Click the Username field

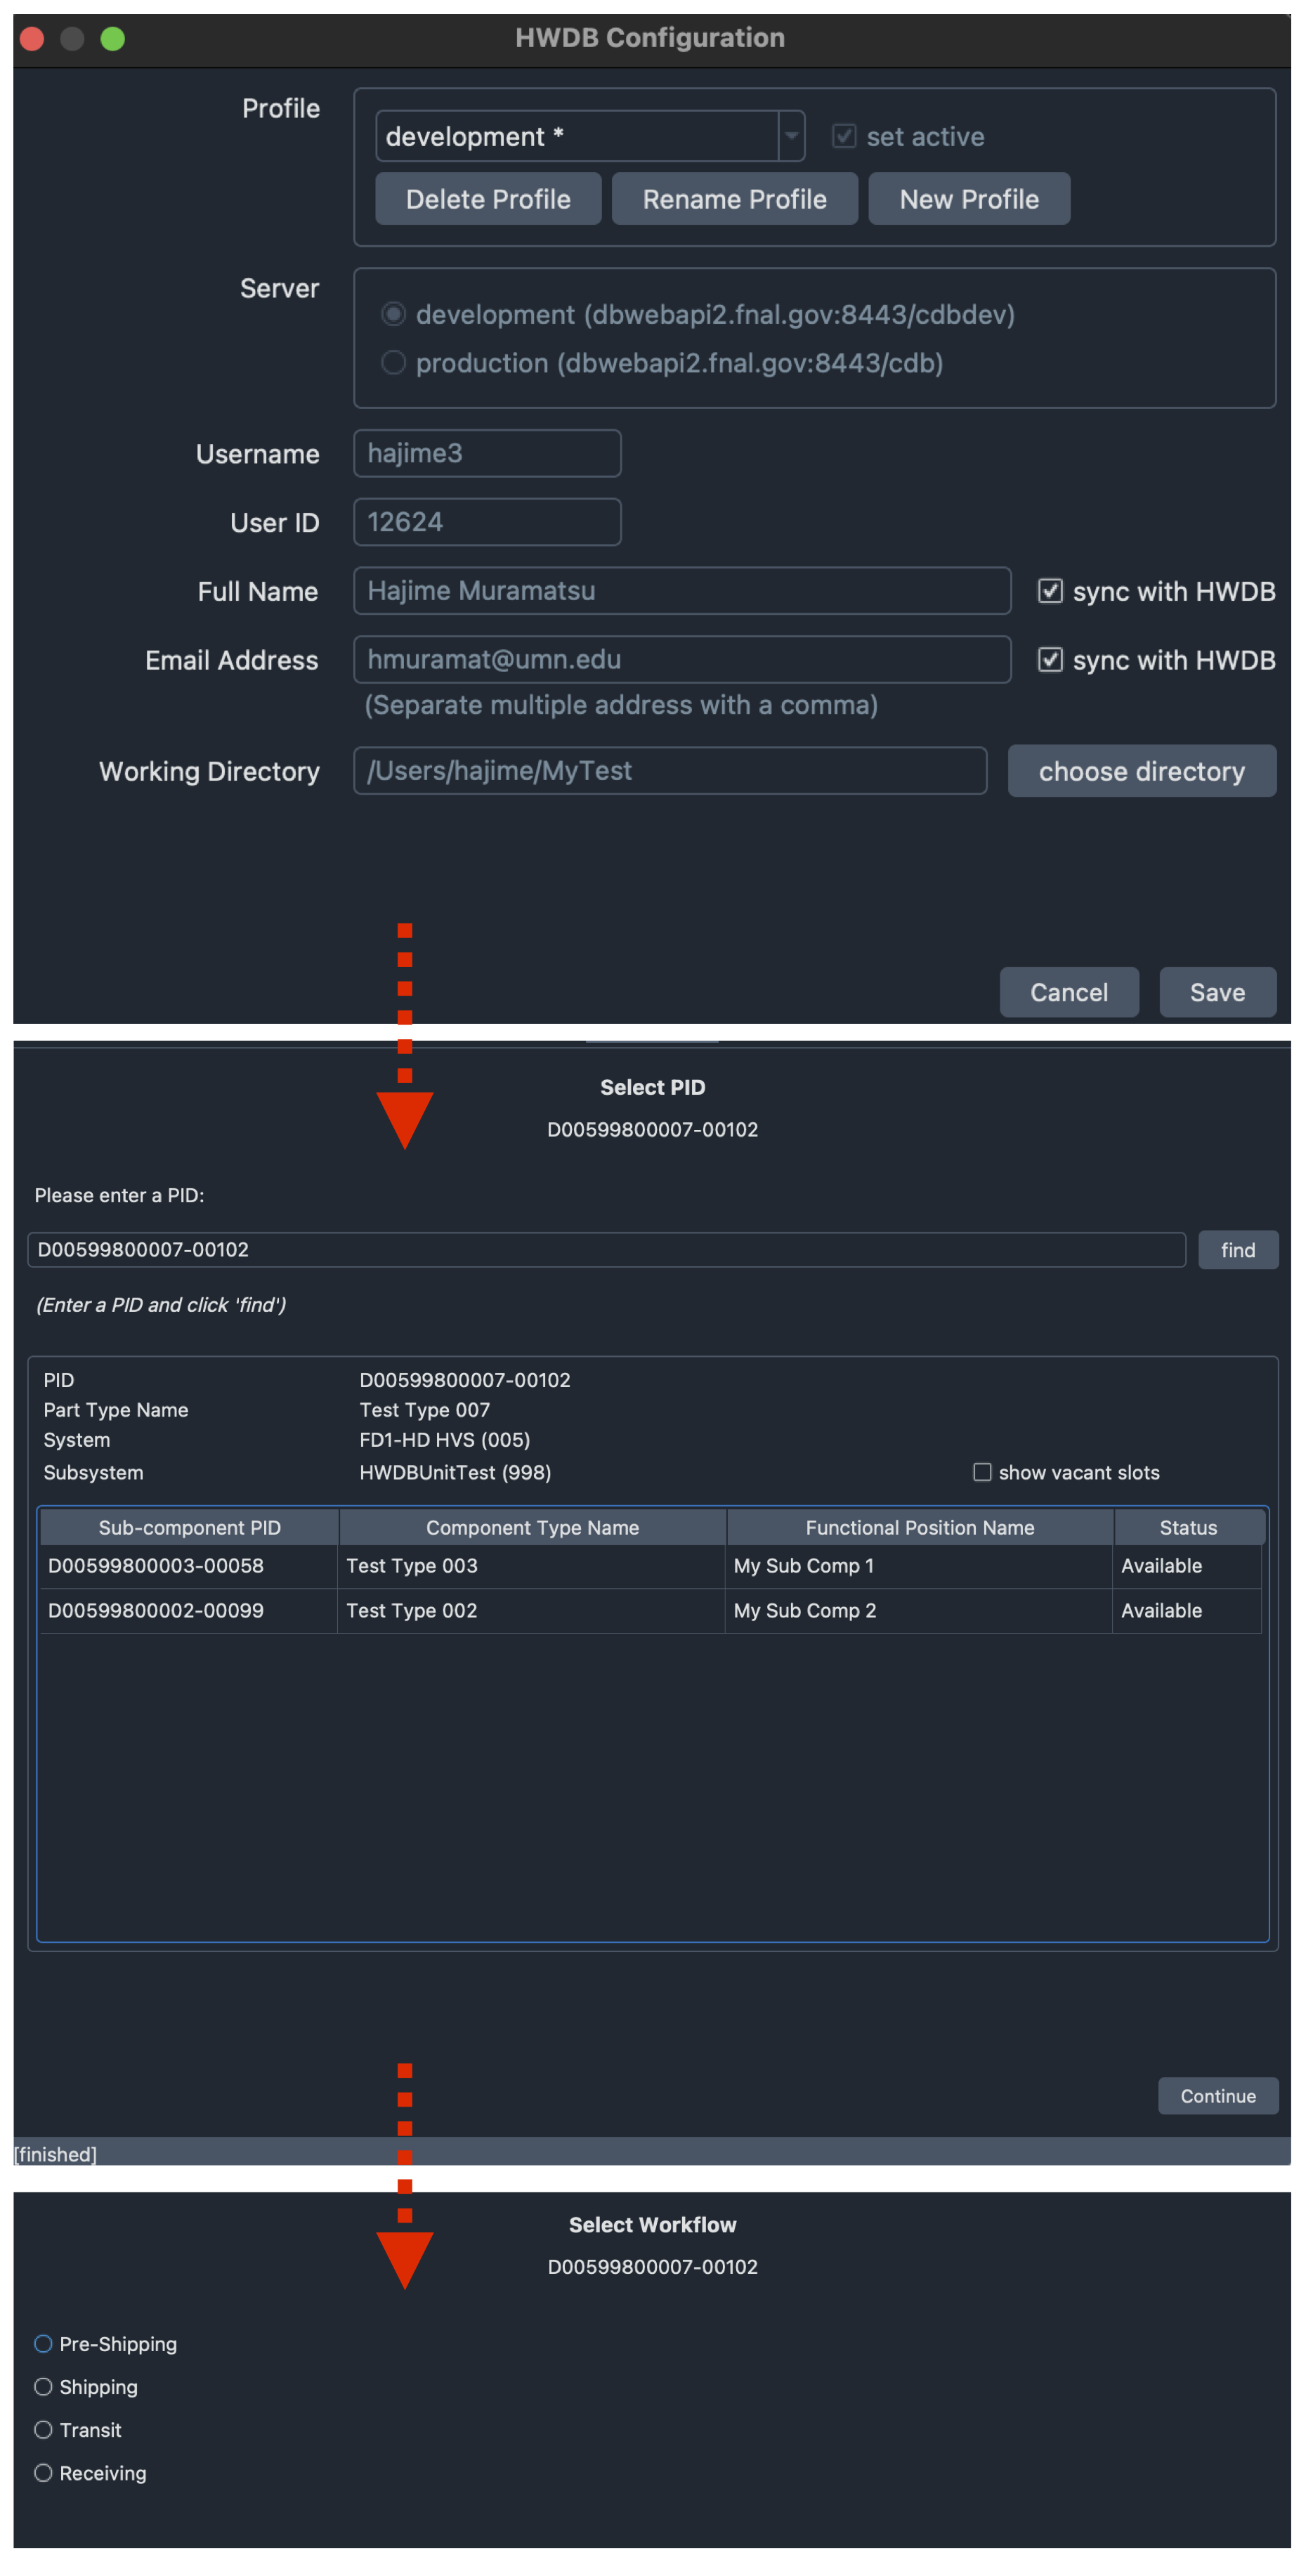point(487,453)
